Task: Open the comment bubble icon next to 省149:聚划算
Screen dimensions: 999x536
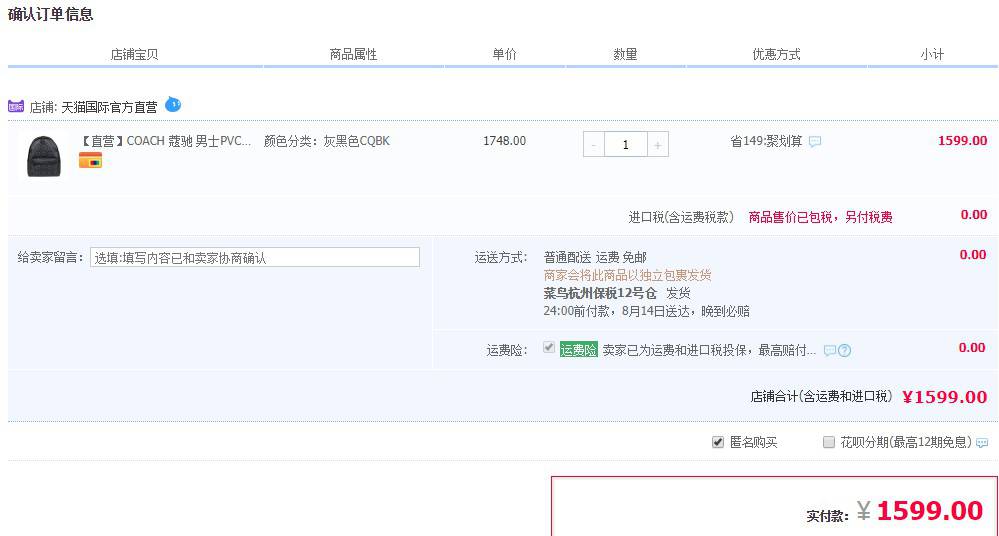Action: coord(815,141)
